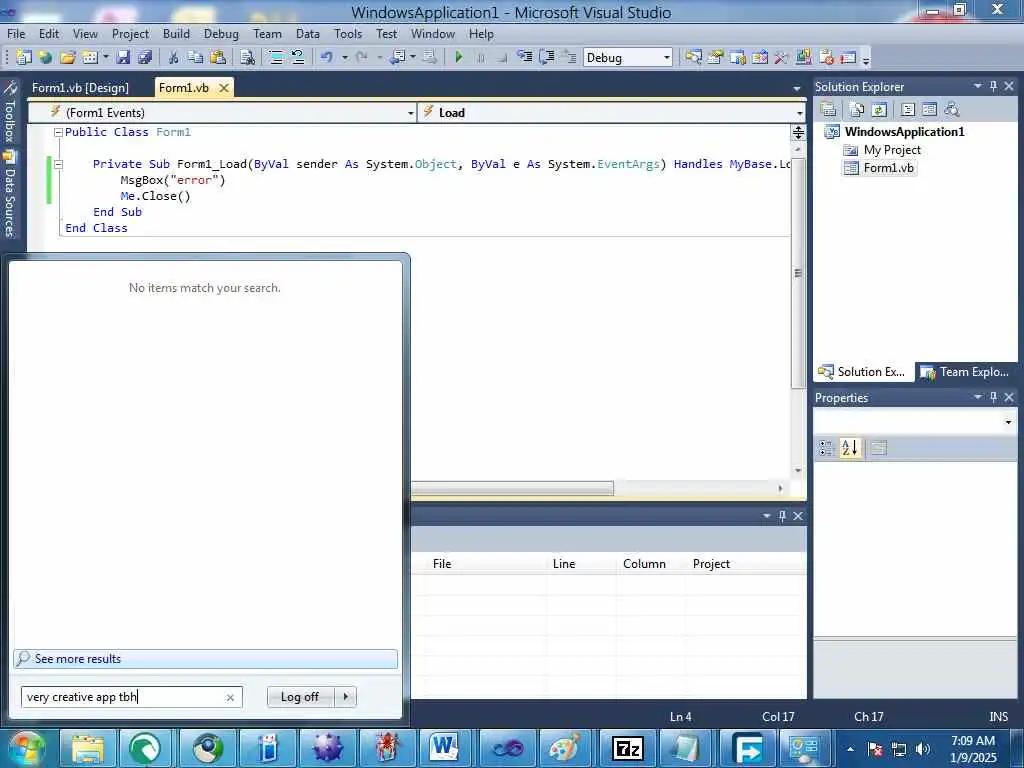
Task: Switch to the Team Explorer tab
Action: tap(965, 372)
